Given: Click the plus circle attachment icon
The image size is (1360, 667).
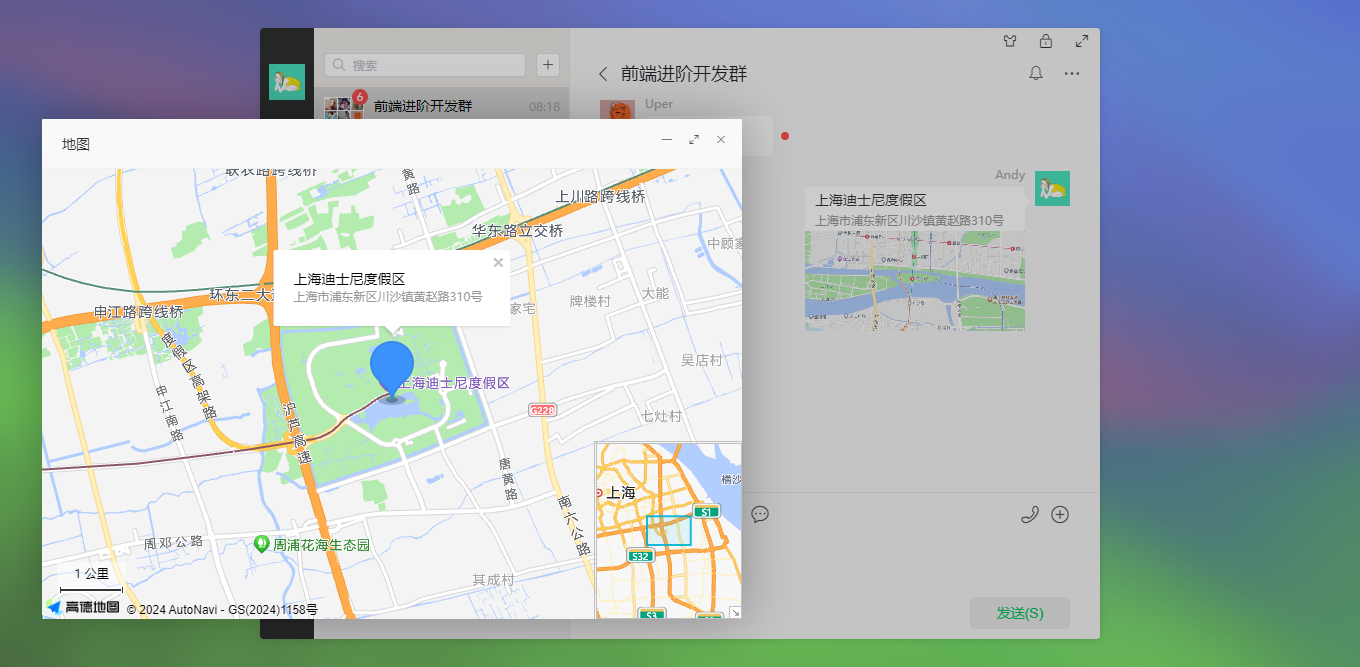Looking at the screenshot, I should [1060, 514].
